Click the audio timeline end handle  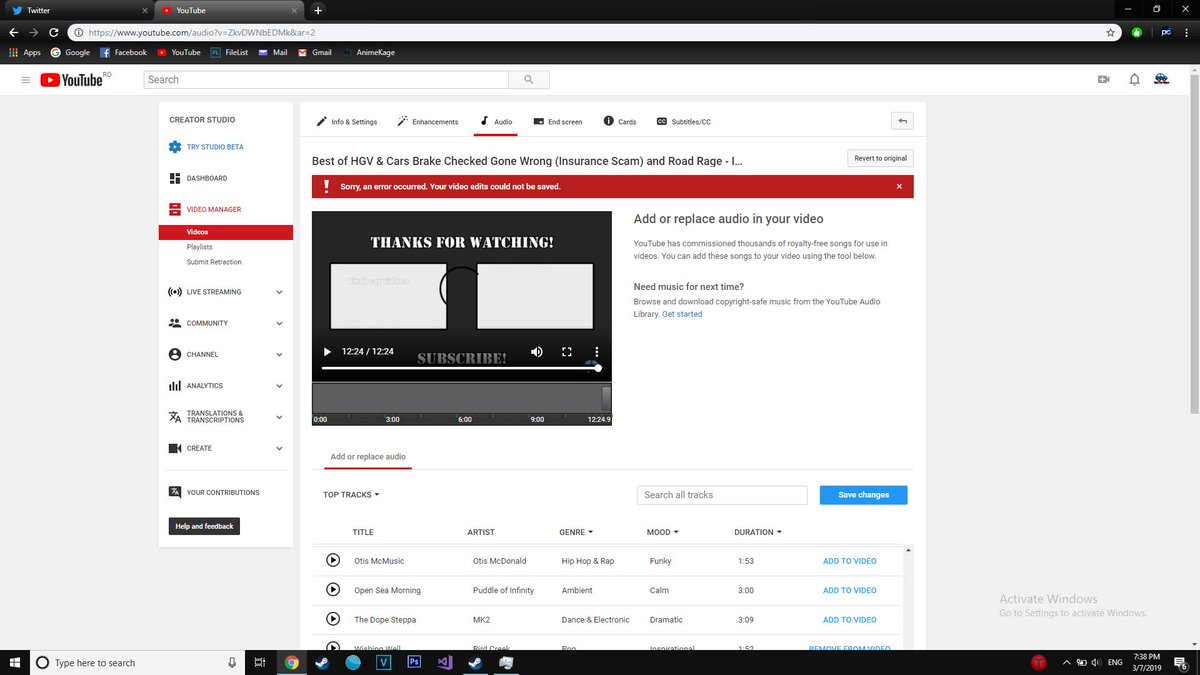pos(607,398)
